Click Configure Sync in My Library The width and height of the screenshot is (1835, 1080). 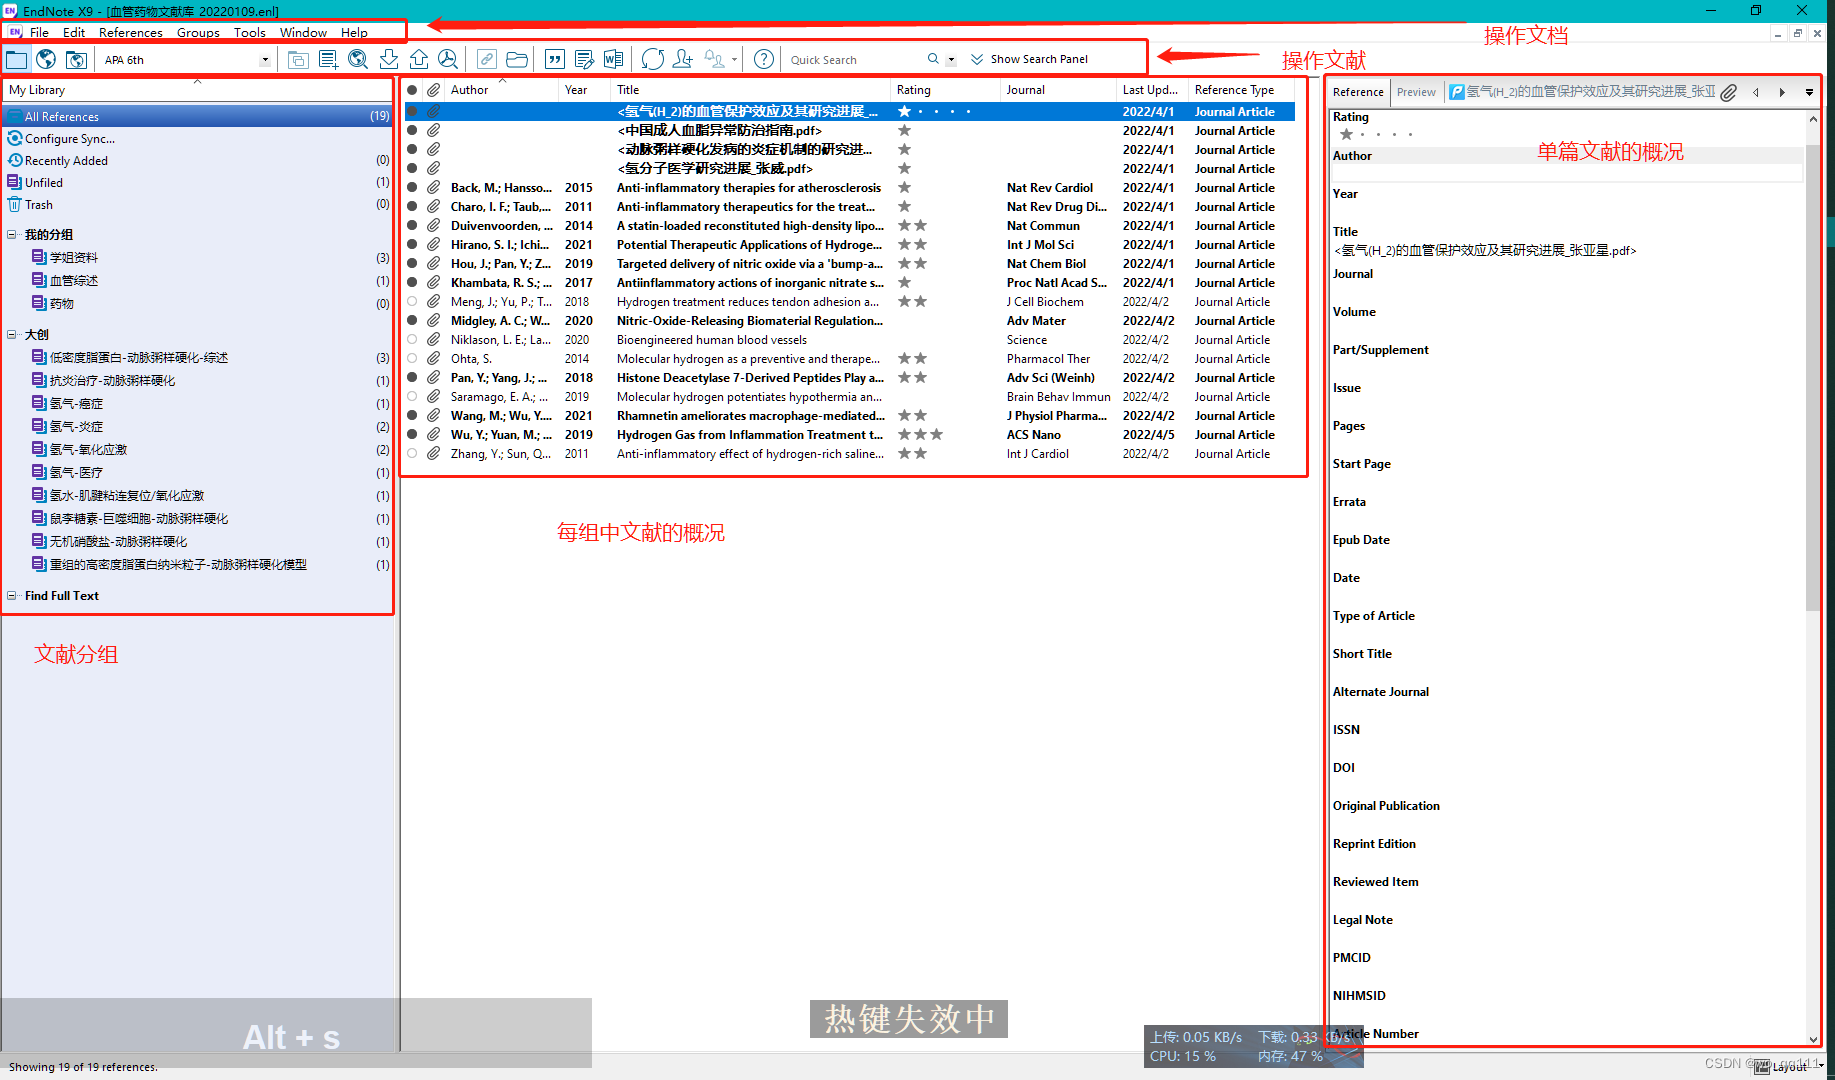70,139
